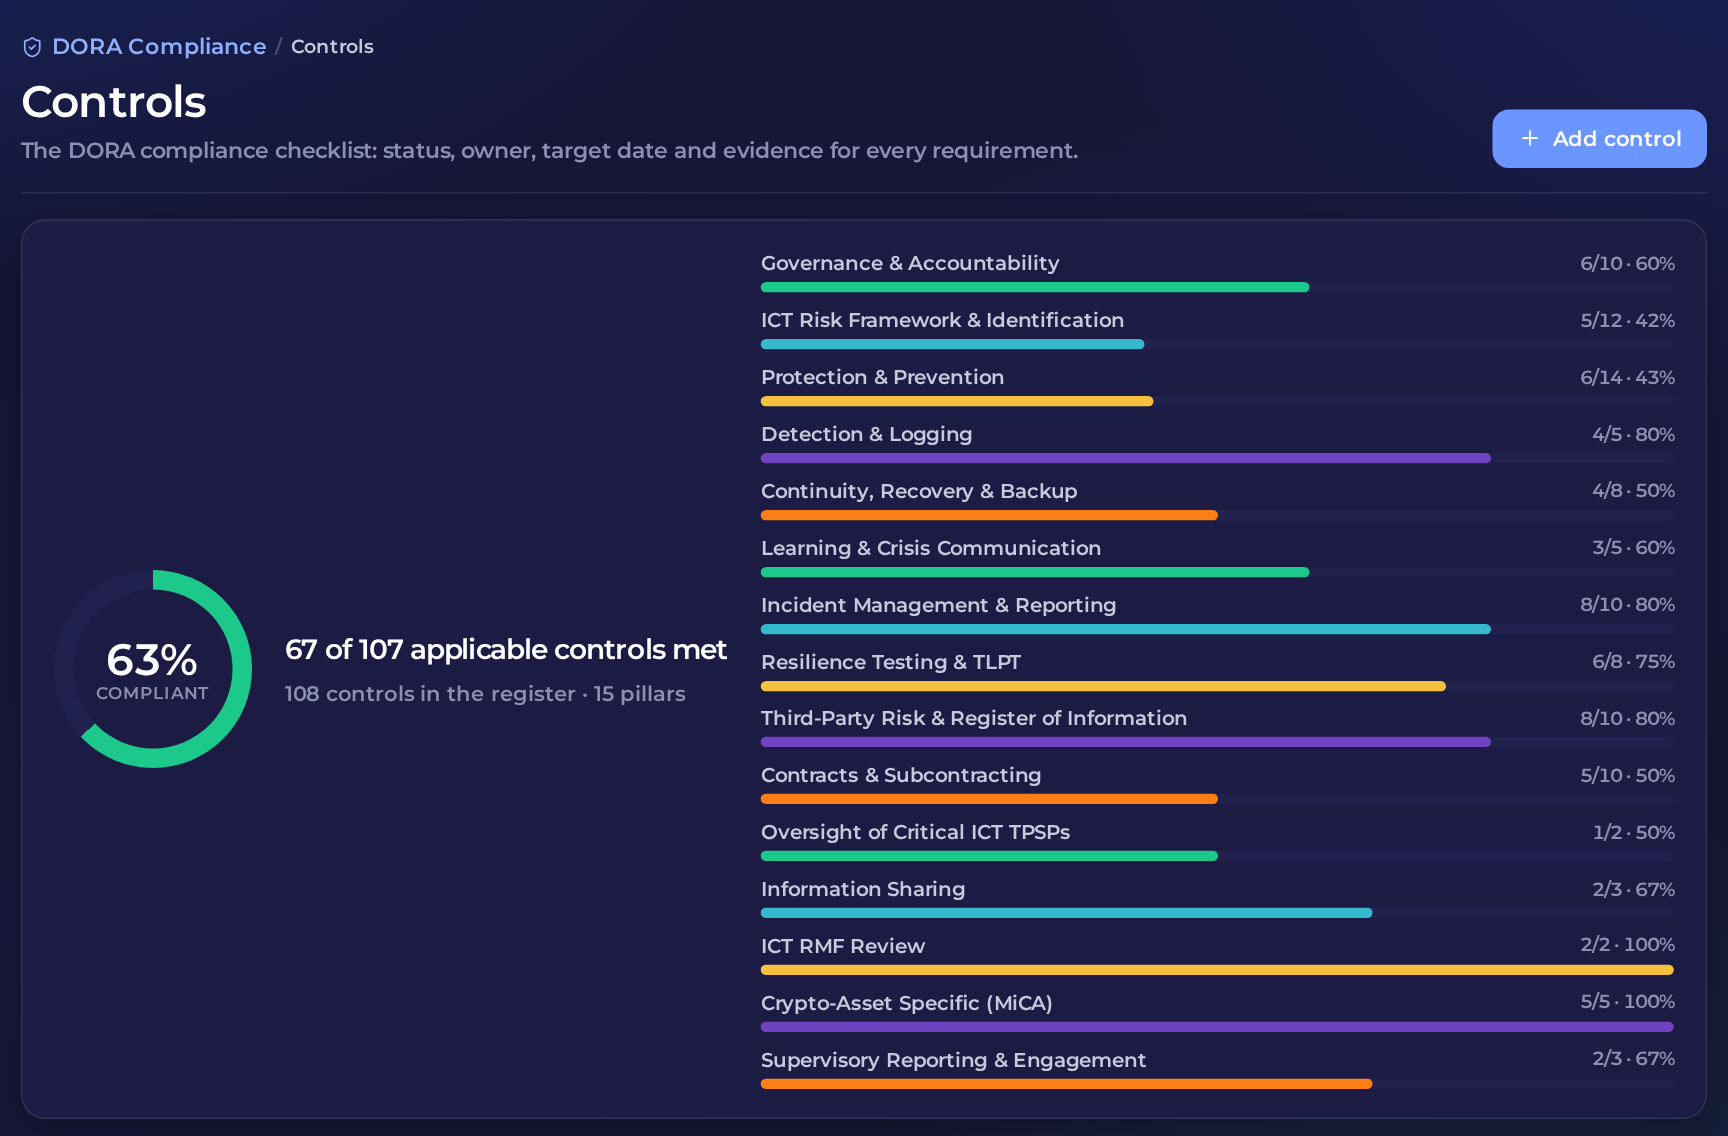Click the plus icon in Add control
The width and height of the screenshot is (1728, 1136).
point(1529,139)
